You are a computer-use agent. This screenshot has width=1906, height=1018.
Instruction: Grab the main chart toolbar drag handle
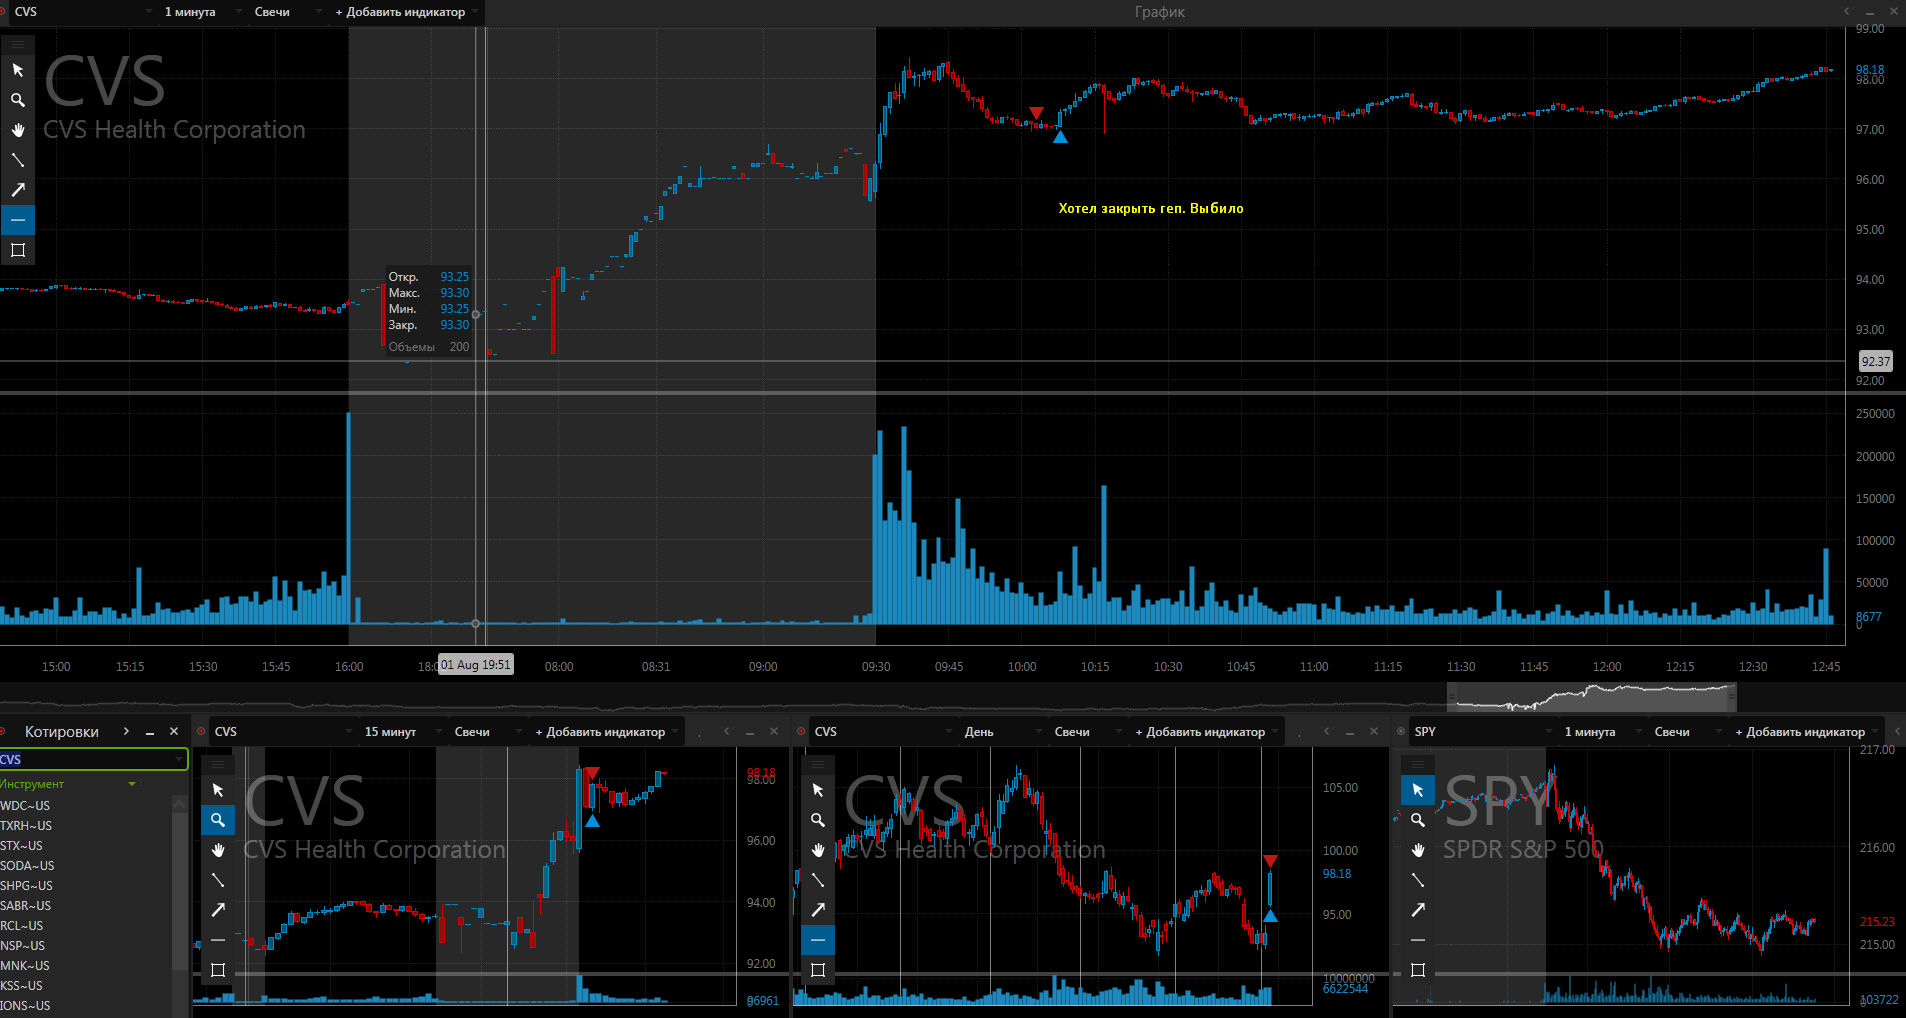pos(18,45)
